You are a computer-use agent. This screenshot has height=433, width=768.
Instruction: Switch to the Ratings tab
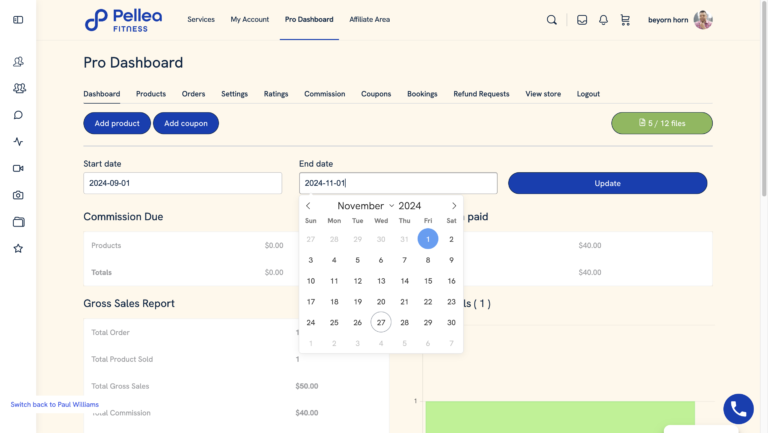(276, 94)
